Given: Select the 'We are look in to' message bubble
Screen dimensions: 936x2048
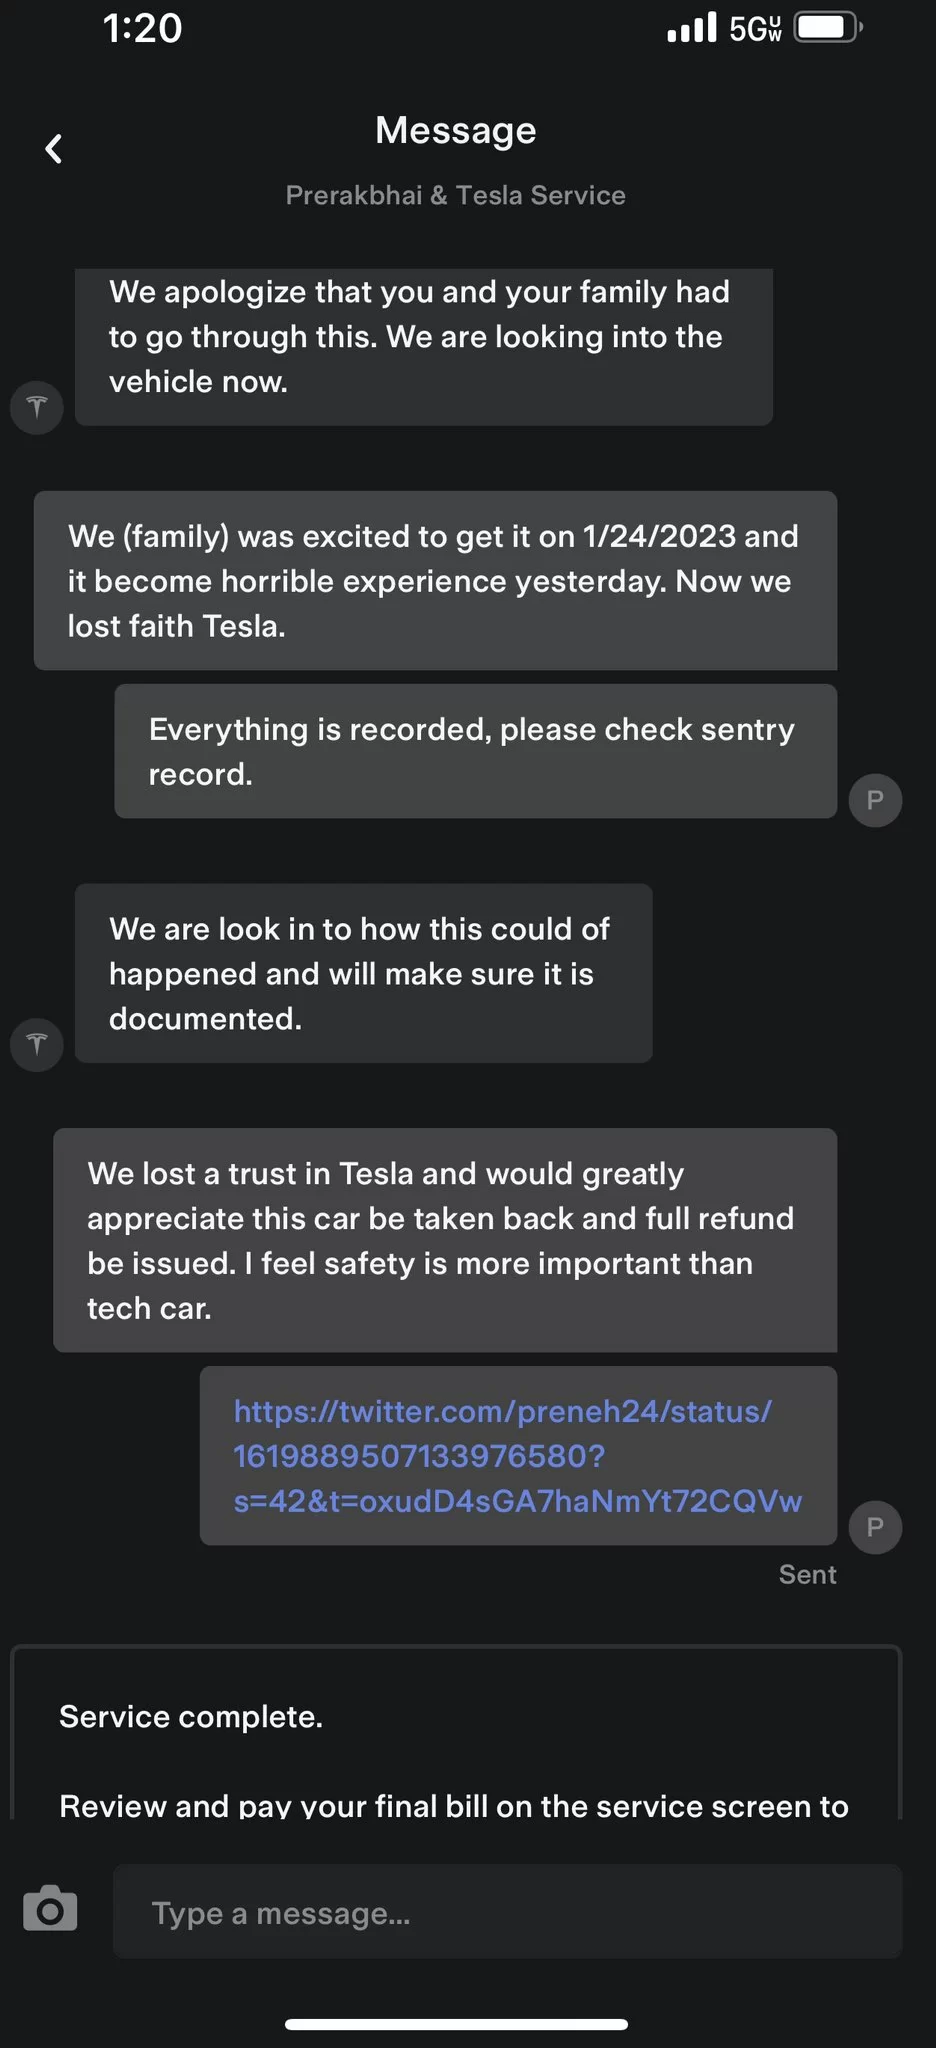Looking at the screenshot, I should pyautogui.click(x=364, y=973).
